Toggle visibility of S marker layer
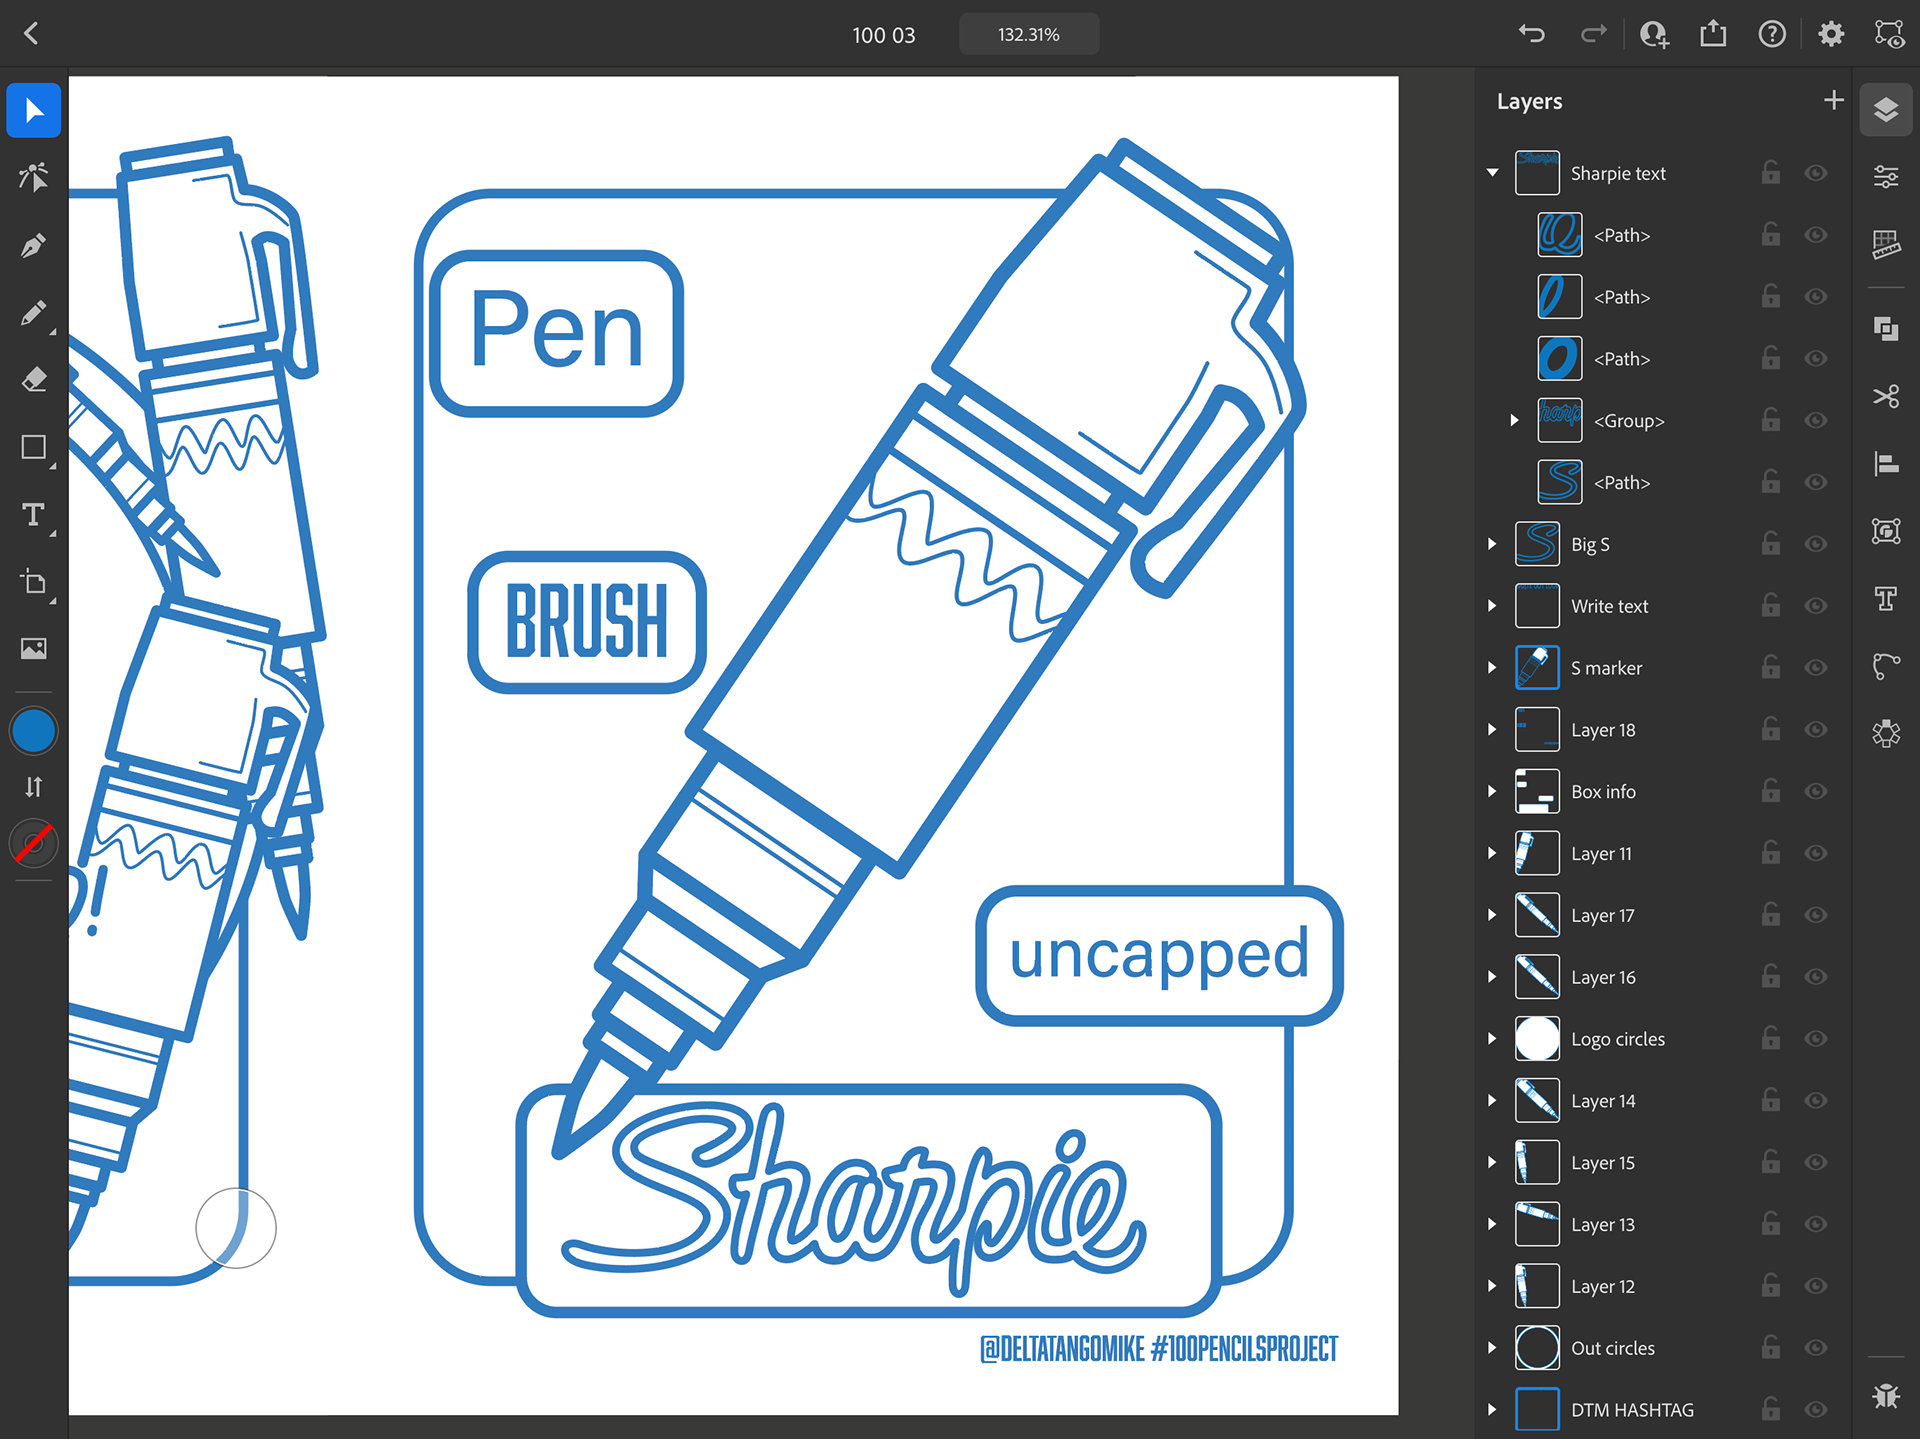 pos(1816,668)
